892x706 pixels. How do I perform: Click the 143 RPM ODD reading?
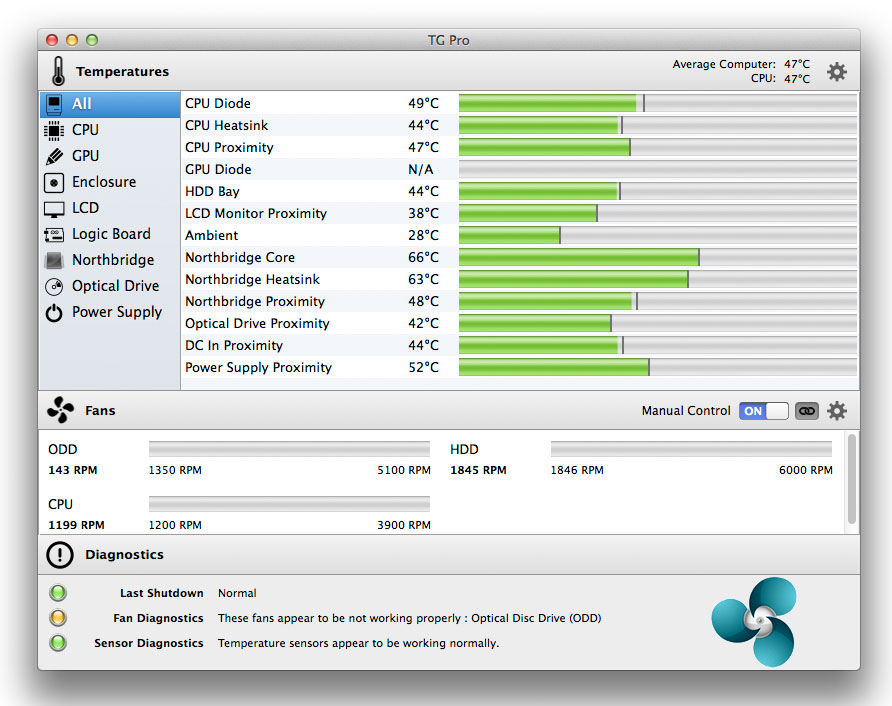click(73, 470)
